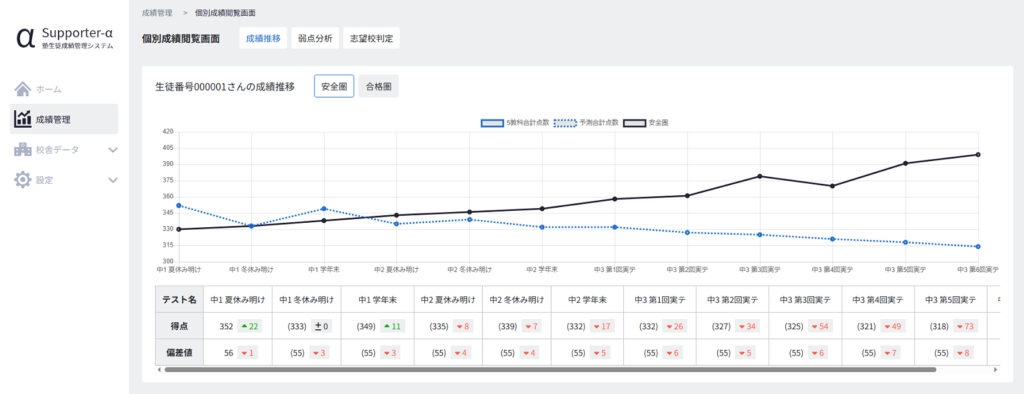Click the blue data point at 中1 学年末

point(324,208)
